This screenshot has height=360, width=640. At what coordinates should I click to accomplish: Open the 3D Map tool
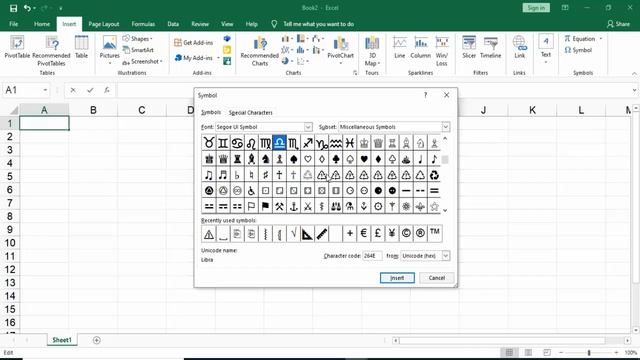click(372, 51)
